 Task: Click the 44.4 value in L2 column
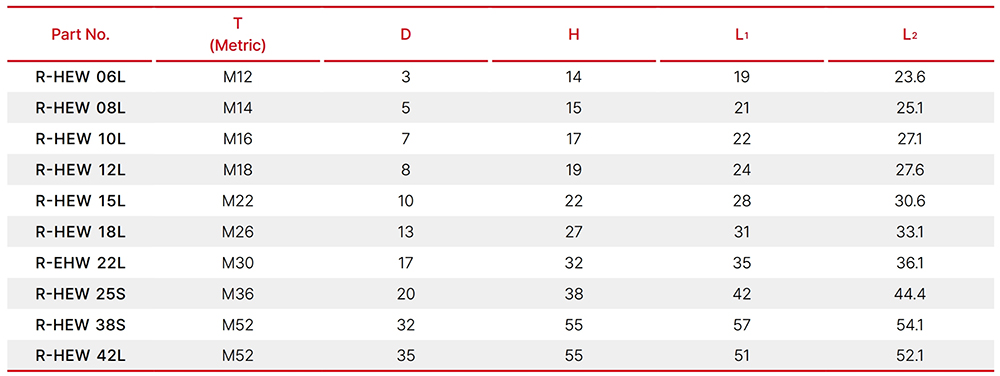pos(910,294)
